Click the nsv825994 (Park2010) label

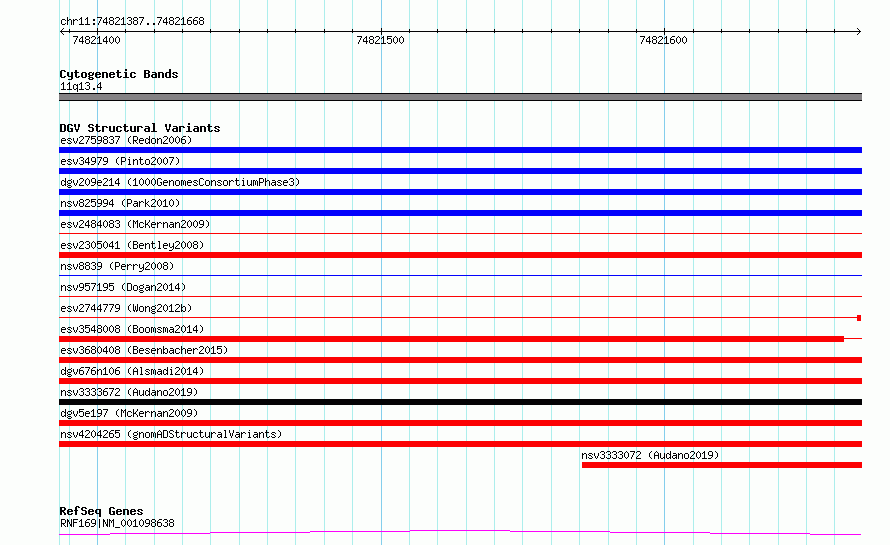(120, 203)
